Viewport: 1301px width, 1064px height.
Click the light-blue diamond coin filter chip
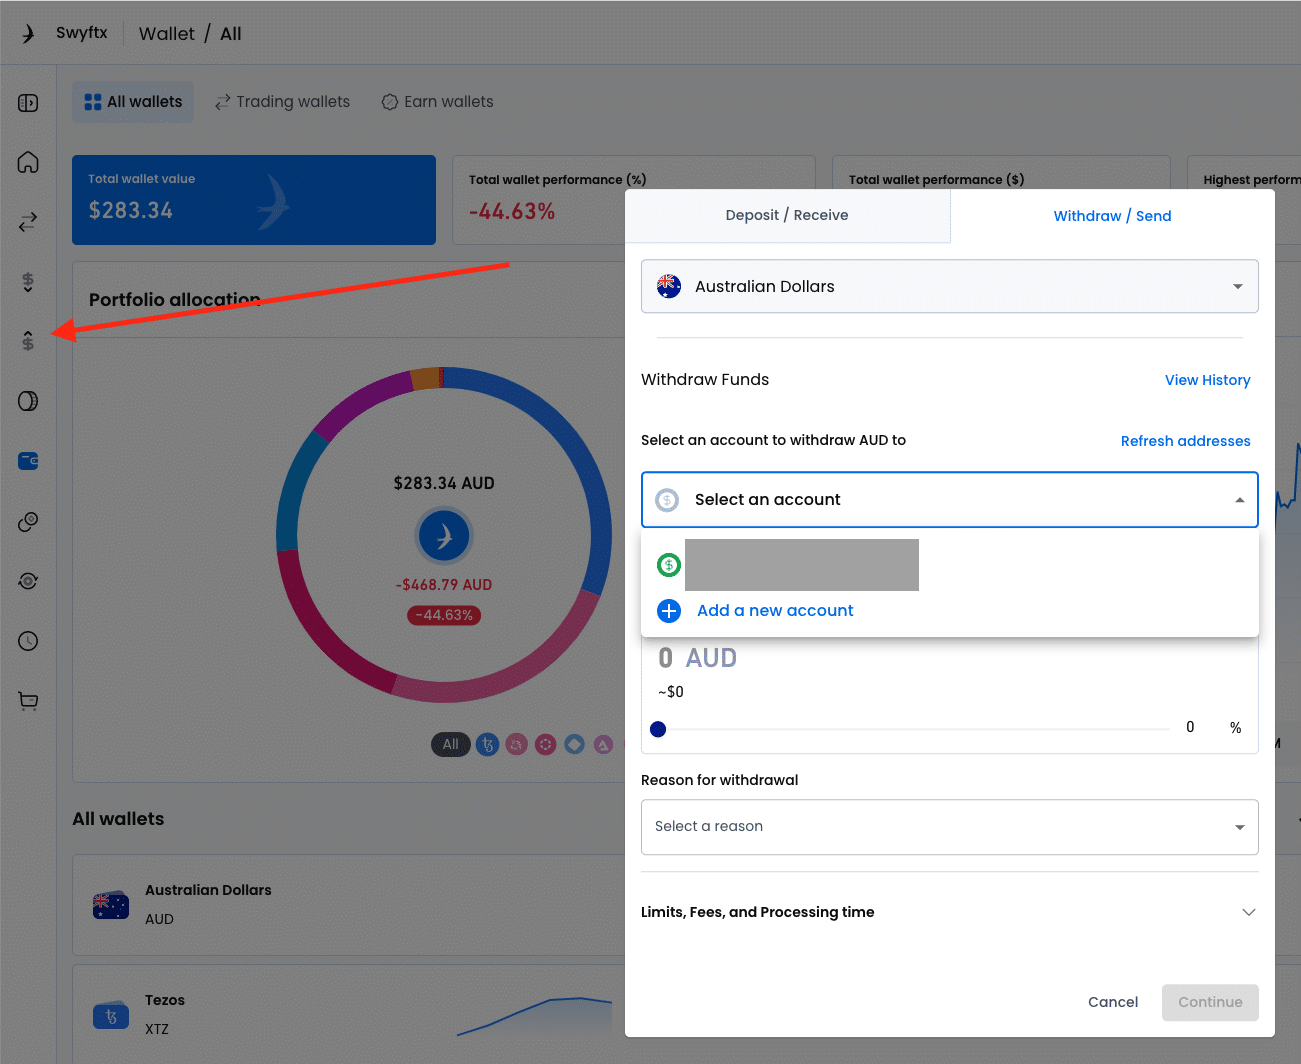(x=574, y=744)
